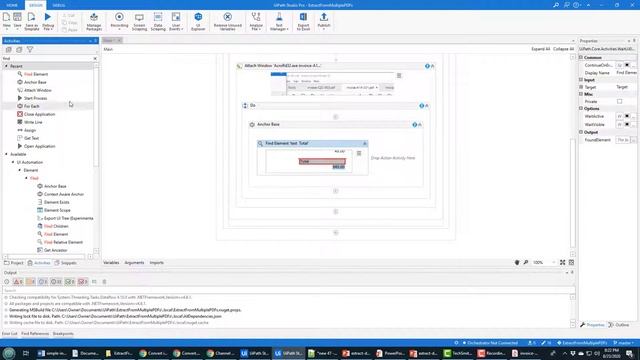Image resolution: width=640 pixels, height=360 pixels.
Task: Click the zoom magnifier icon in designer footer
Action: pyautogui.click(x=526, y=262)
